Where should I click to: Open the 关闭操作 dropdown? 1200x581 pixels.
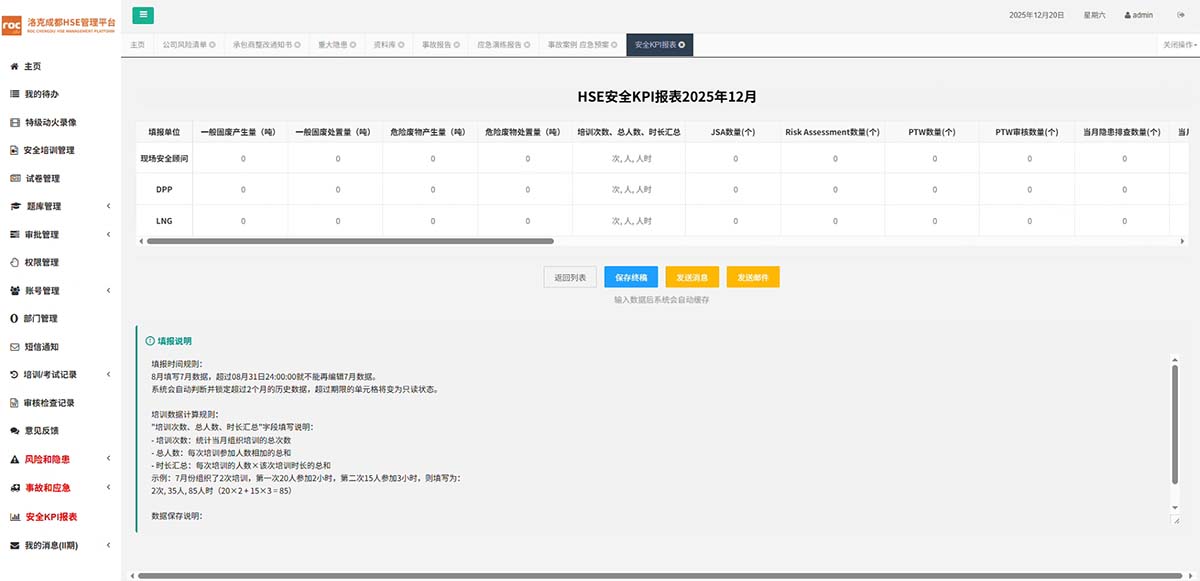click(1179, 45)
